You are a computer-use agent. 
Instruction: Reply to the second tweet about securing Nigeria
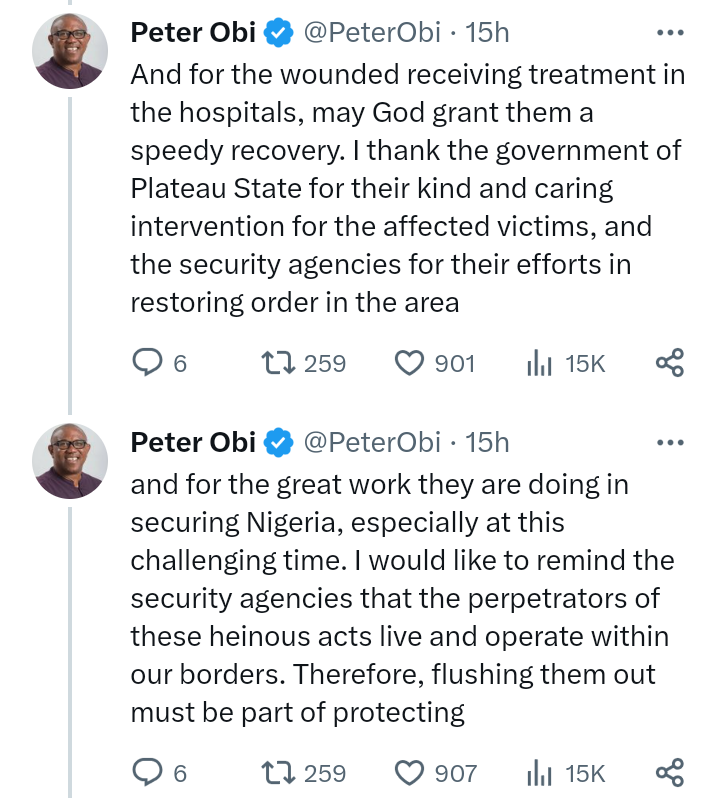(148, 773)
